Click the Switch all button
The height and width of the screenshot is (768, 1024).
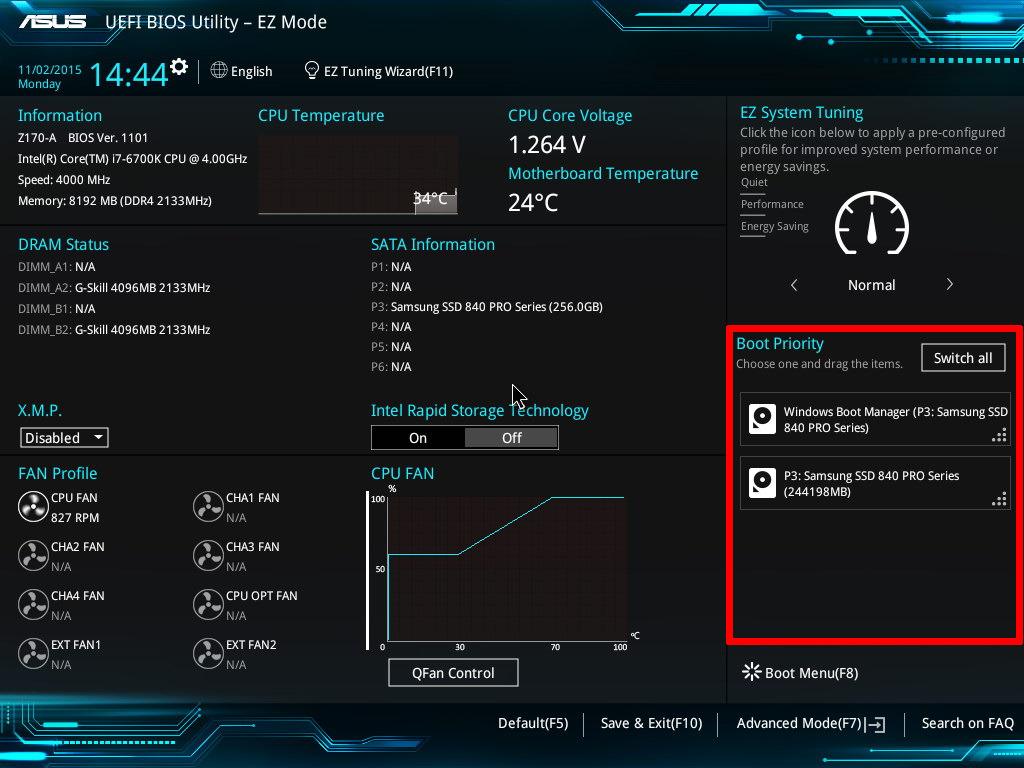click(x=963, y=358)
